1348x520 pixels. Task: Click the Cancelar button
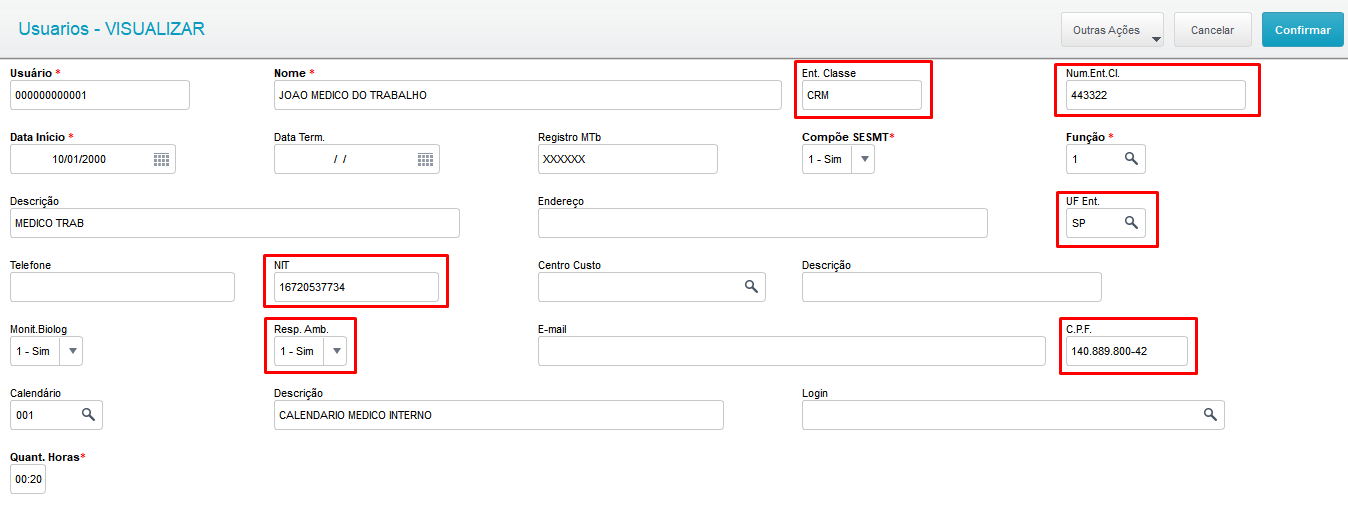(x=1212, y=30)
